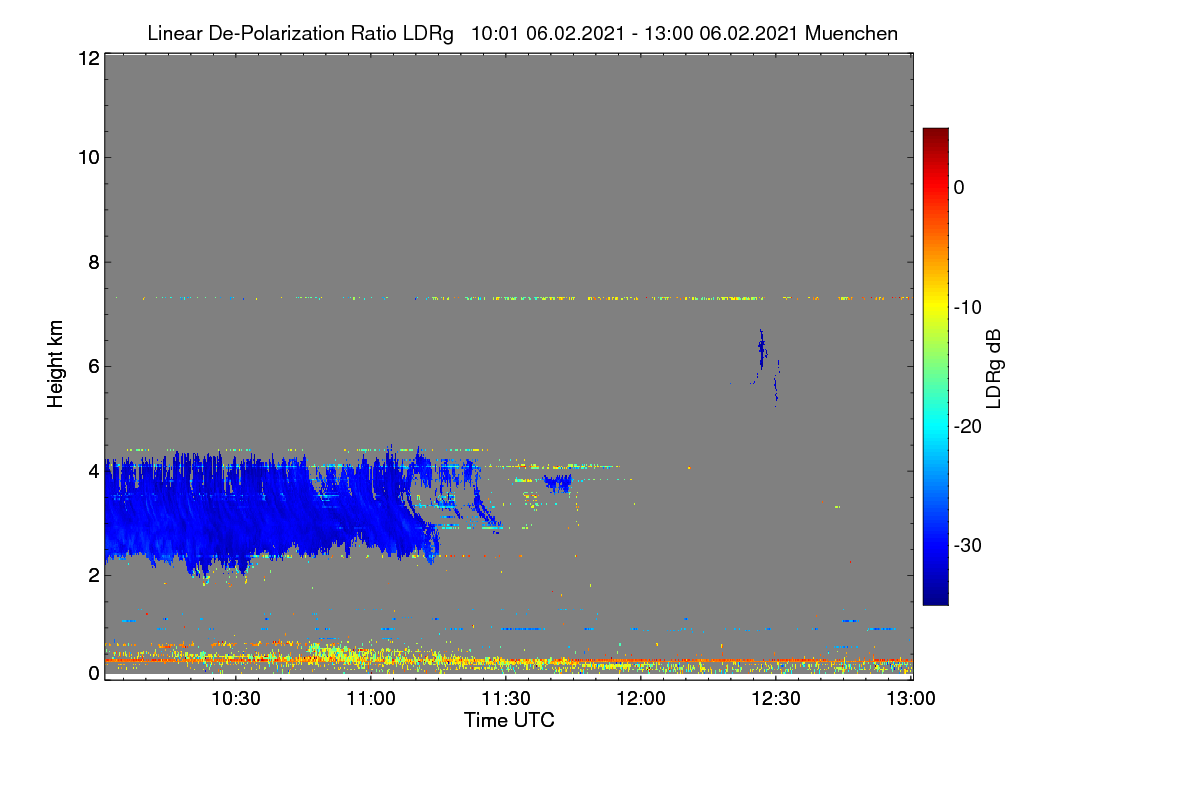Click the Height km axis title
The height and width of the screenshot is (800, 1200).
(x=56, y=364)
